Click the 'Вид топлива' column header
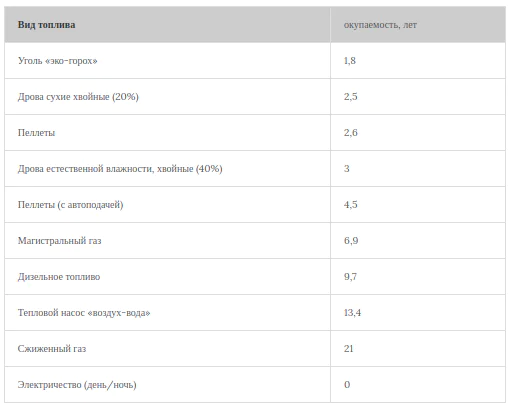The width and height of the screenshot is (512, 414). click(46, 25)
